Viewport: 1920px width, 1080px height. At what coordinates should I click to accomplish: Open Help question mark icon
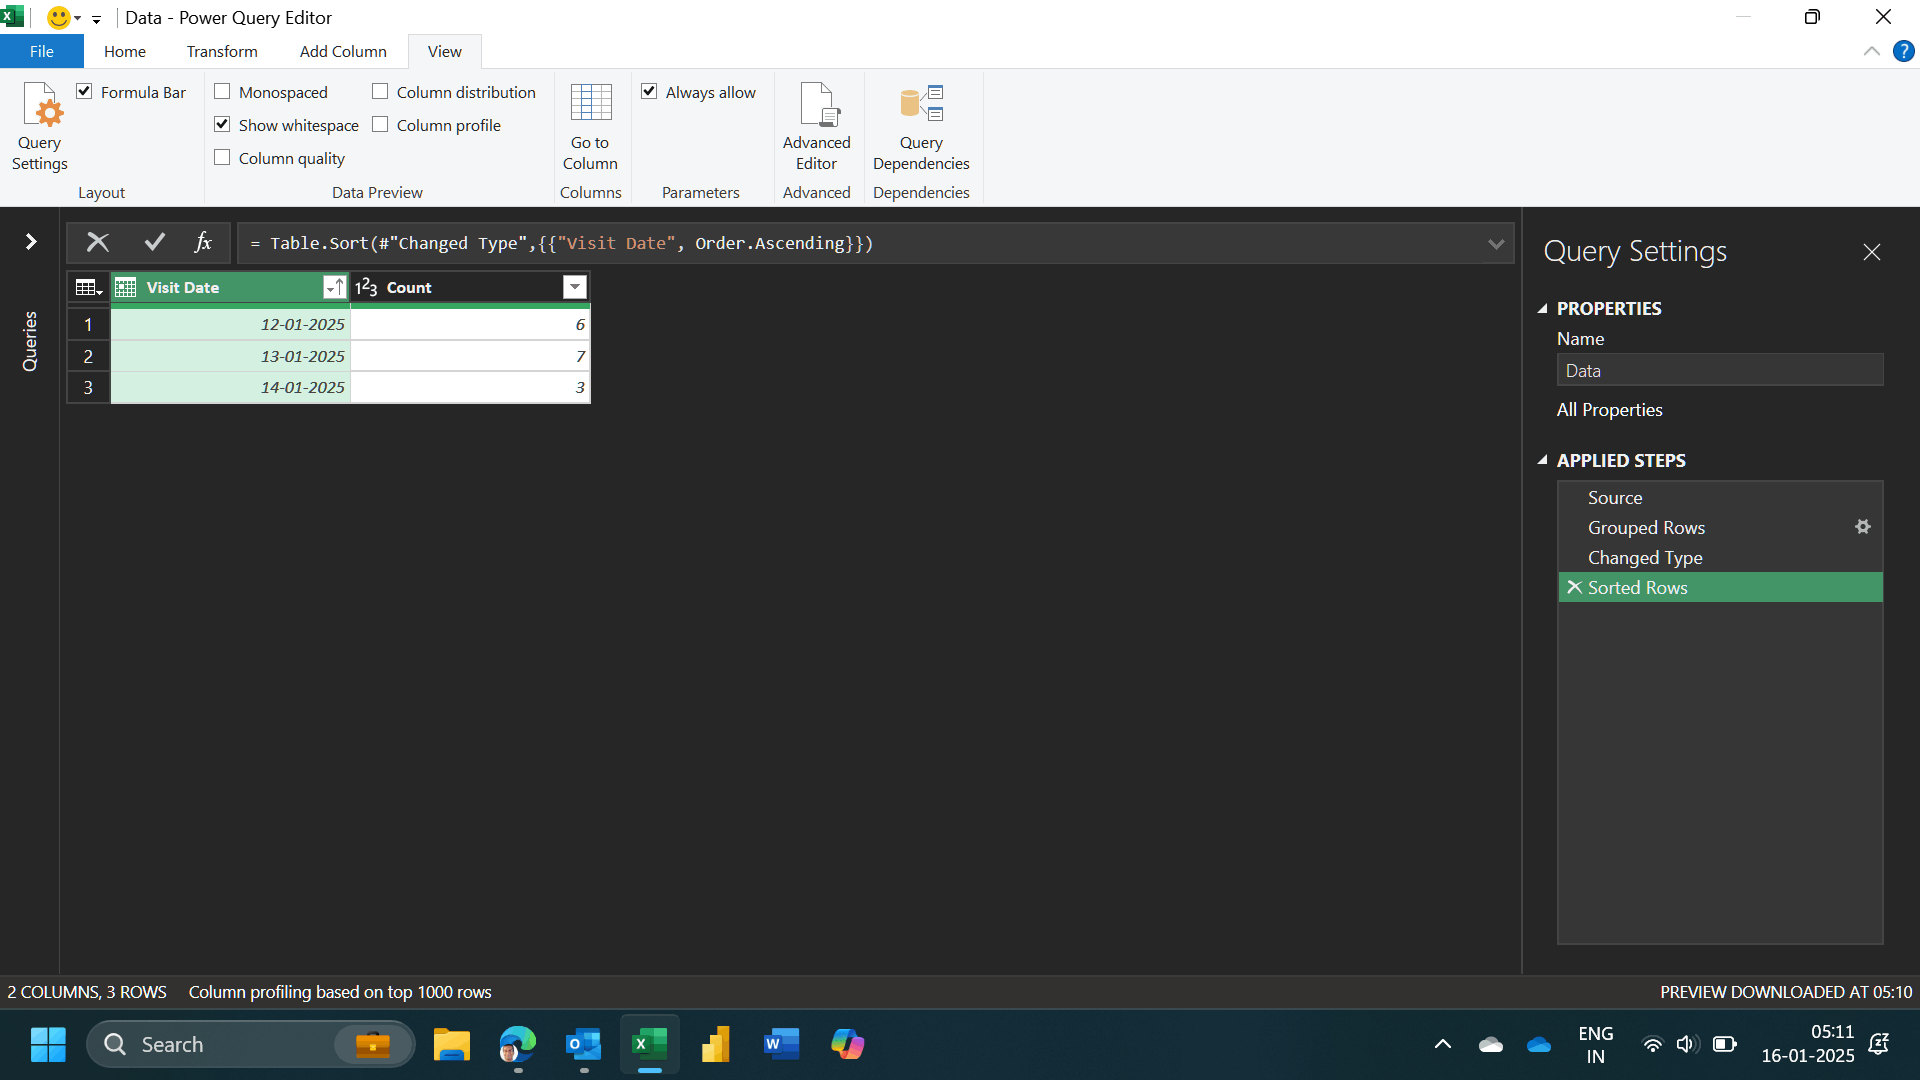click(x=1903, y=51)
